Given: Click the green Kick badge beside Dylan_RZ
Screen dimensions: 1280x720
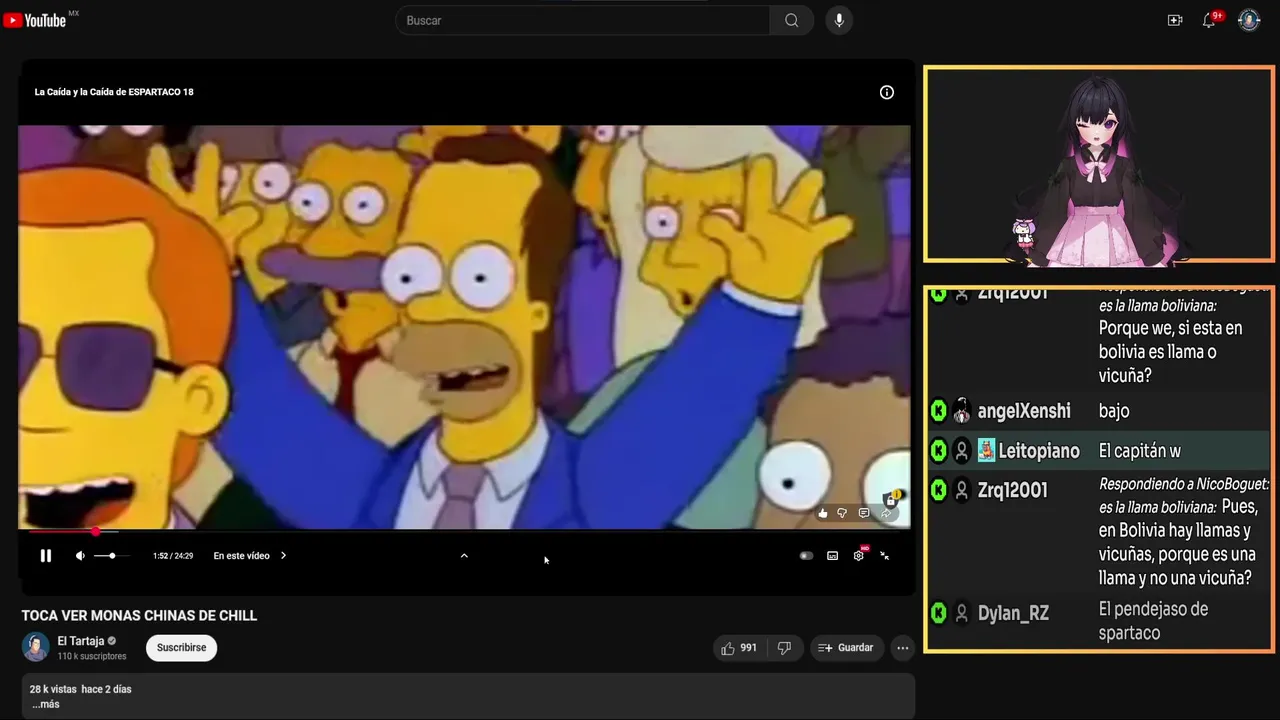Looking at the screenshot, I should coord(938,613).
